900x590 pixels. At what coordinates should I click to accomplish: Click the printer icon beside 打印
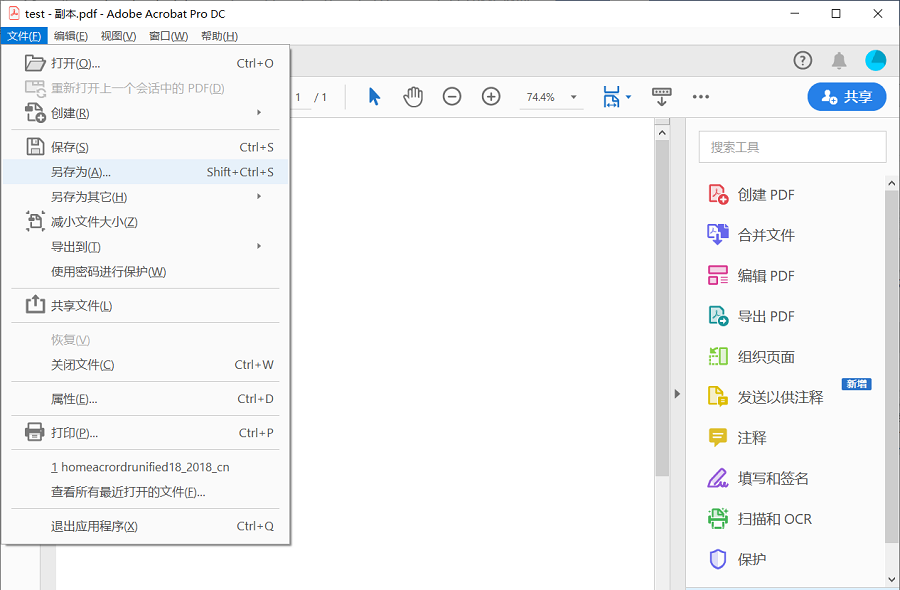[35, 432]
